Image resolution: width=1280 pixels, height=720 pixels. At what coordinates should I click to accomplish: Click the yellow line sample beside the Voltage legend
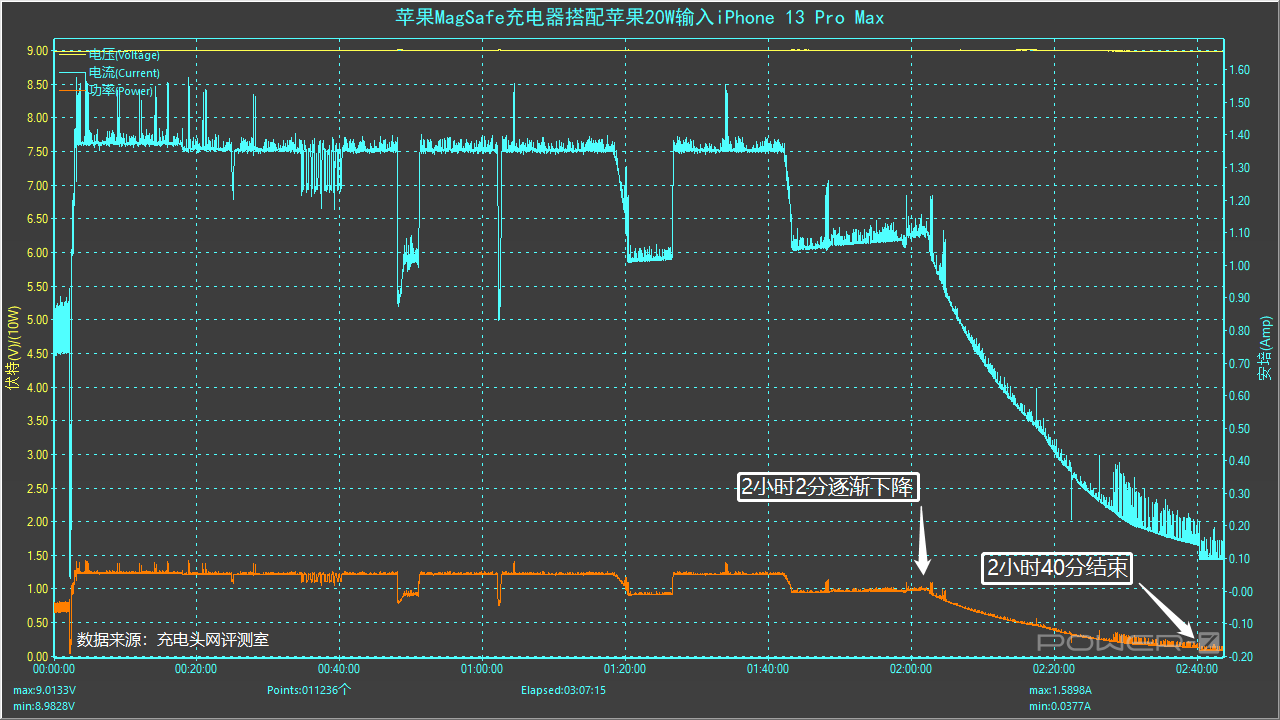click(73, 55)
